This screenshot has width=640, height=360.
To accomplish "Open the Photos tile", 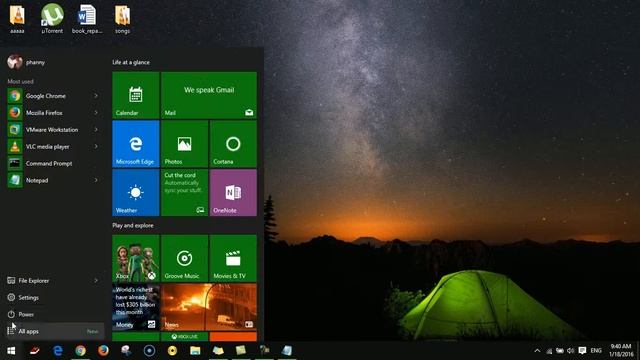I will 184,144.
